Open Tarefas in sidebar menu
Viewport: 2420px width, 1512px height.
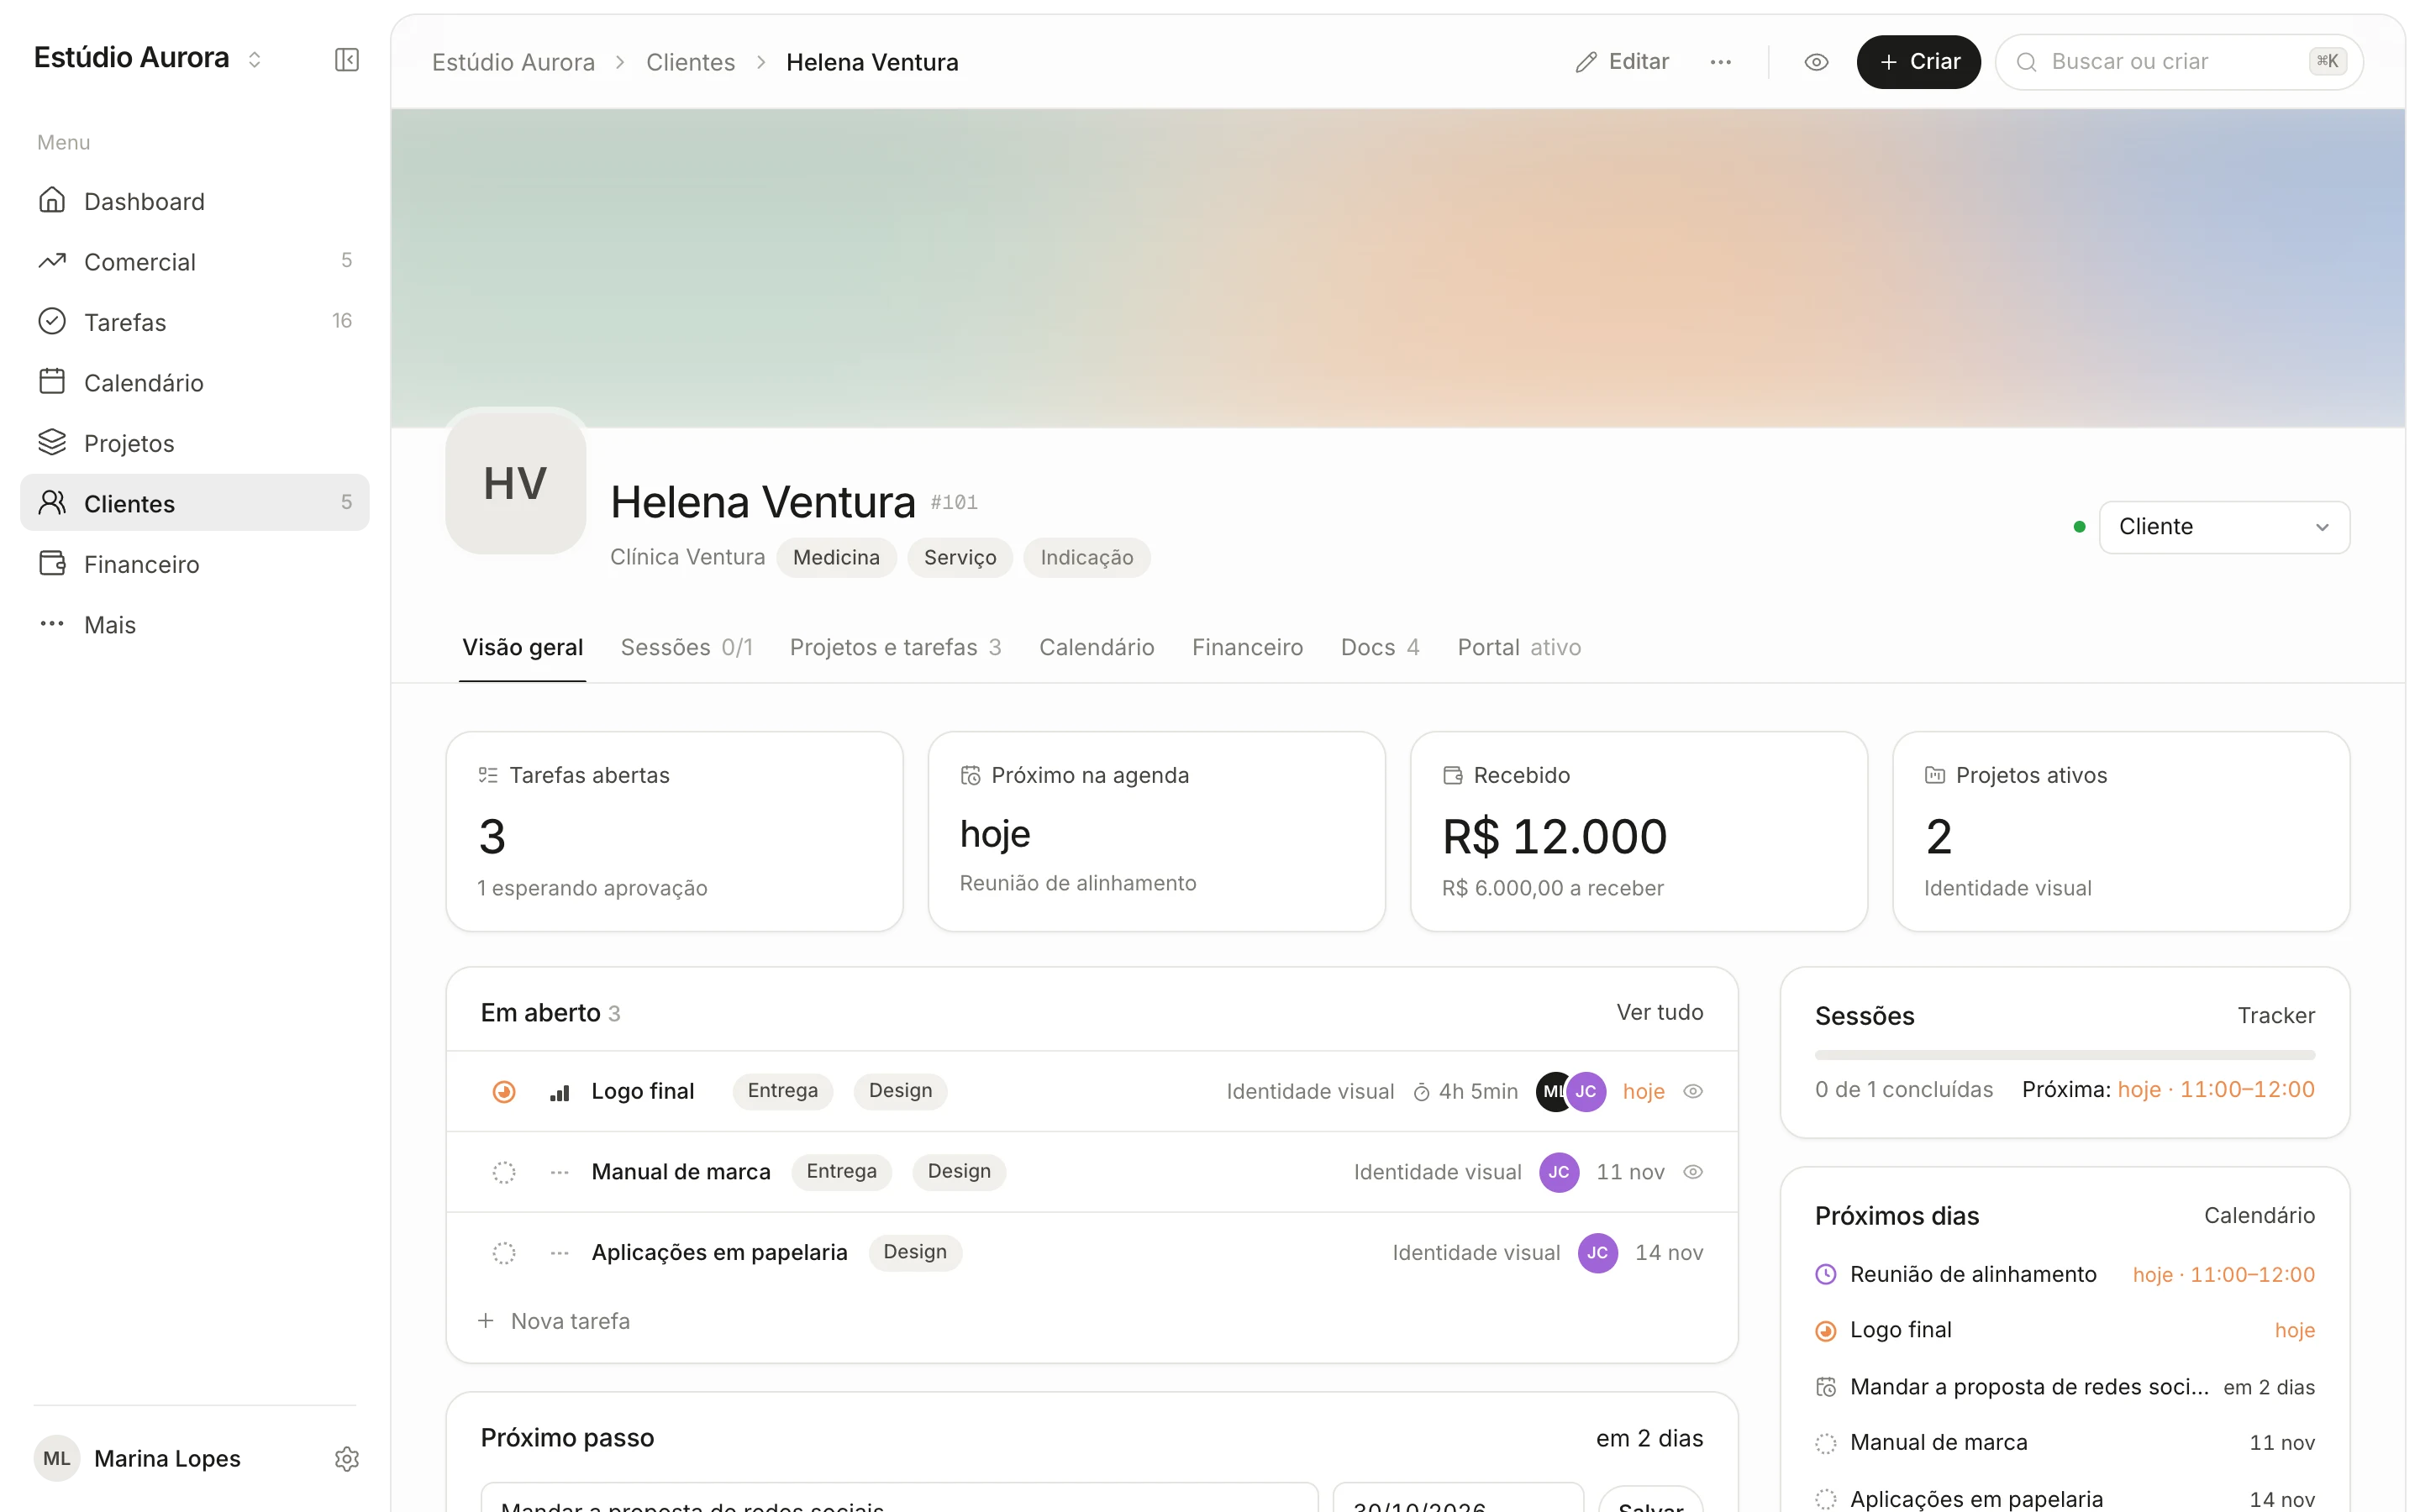tap(194, 322)
